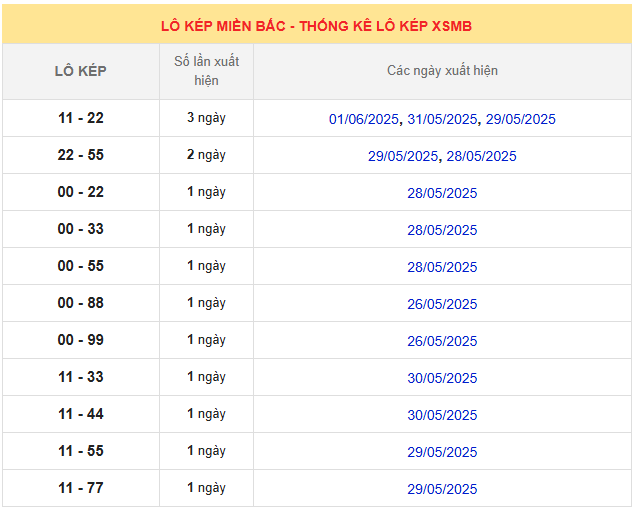Viewport: 644px width, 511px height.
Task: Open 26/05/2025 date in 00 - 99 row
Action: (442, 341)
